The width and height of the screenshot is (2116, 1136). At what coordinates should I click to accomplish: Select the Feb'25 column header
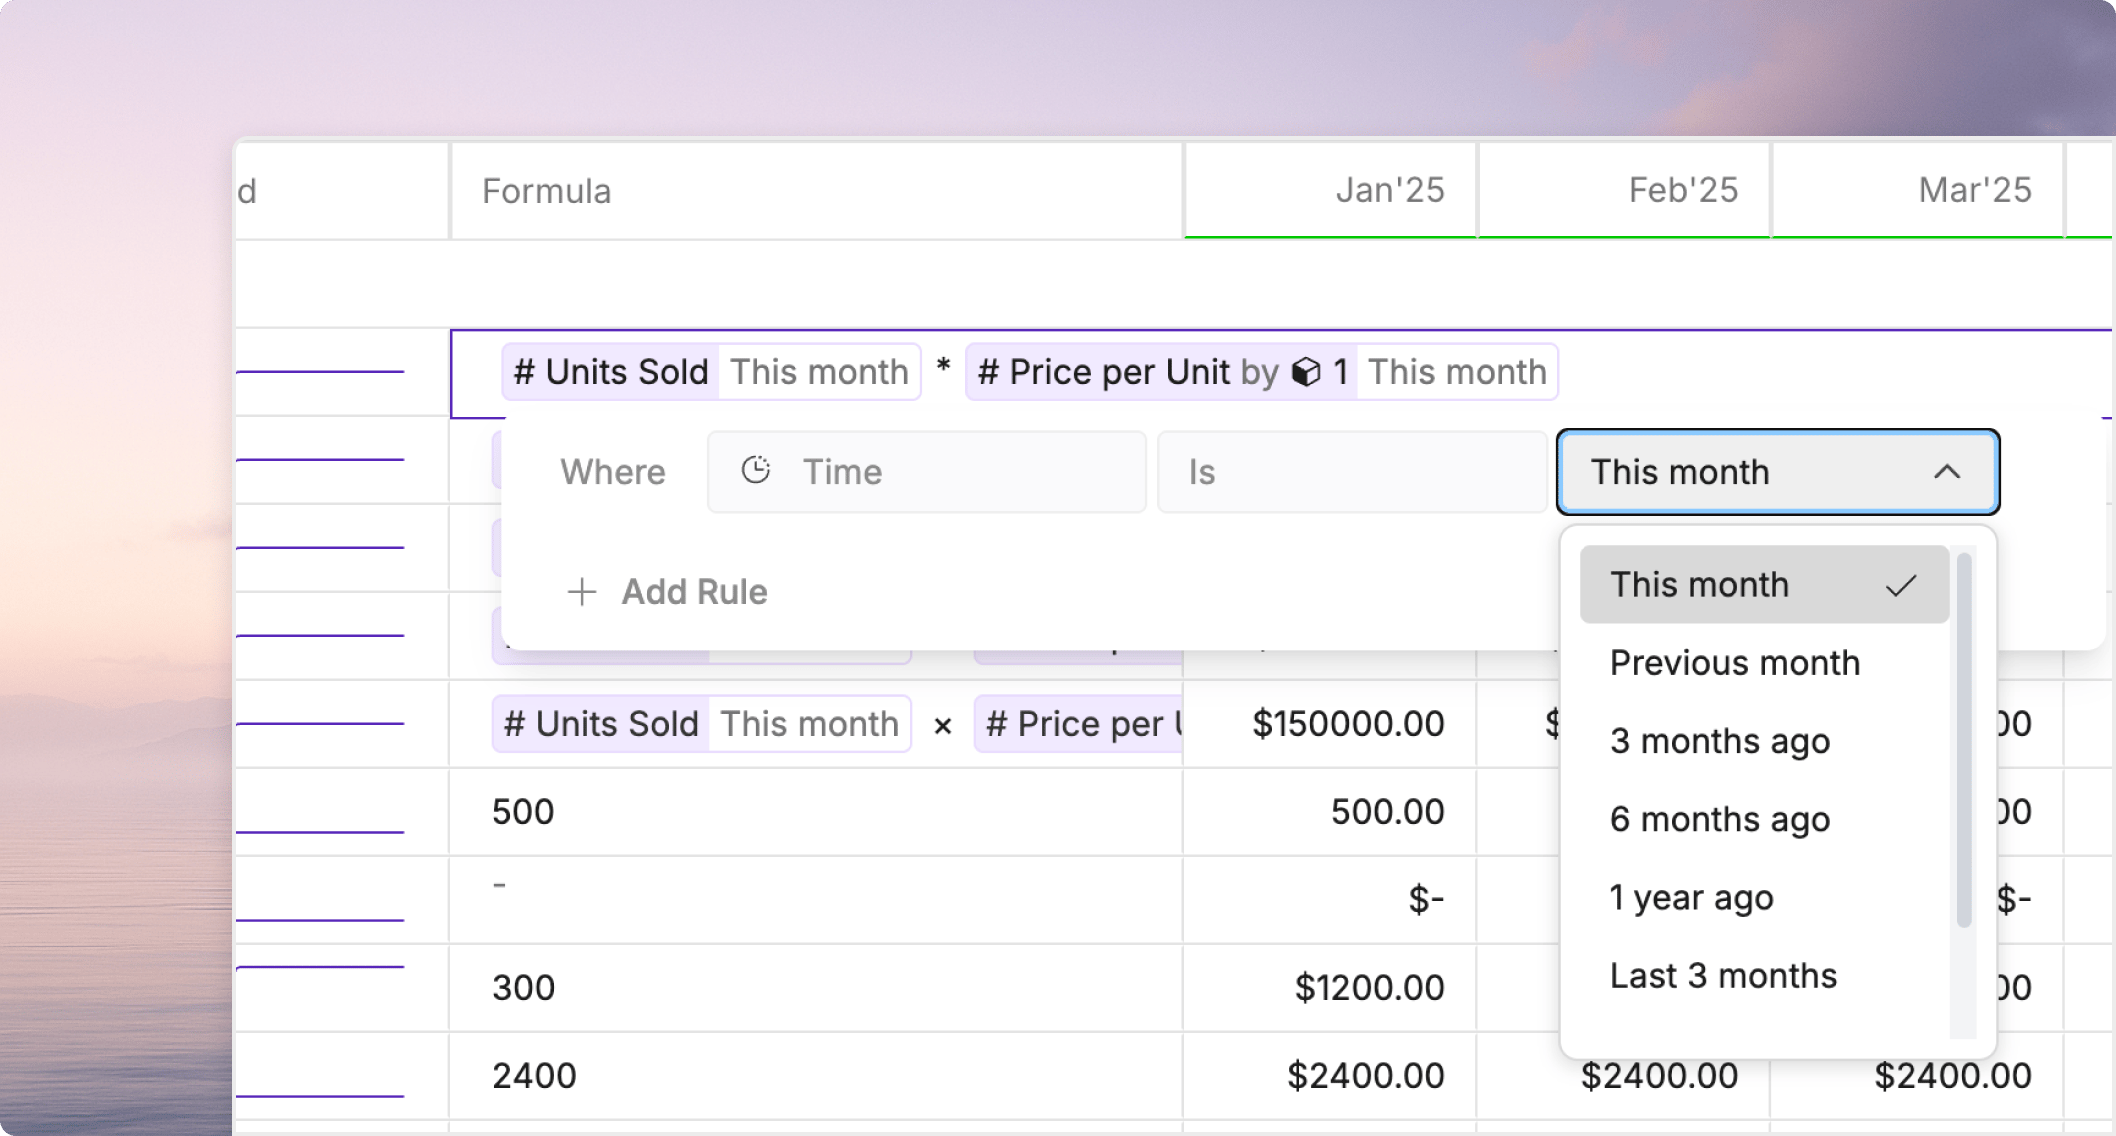point(1624,190)
